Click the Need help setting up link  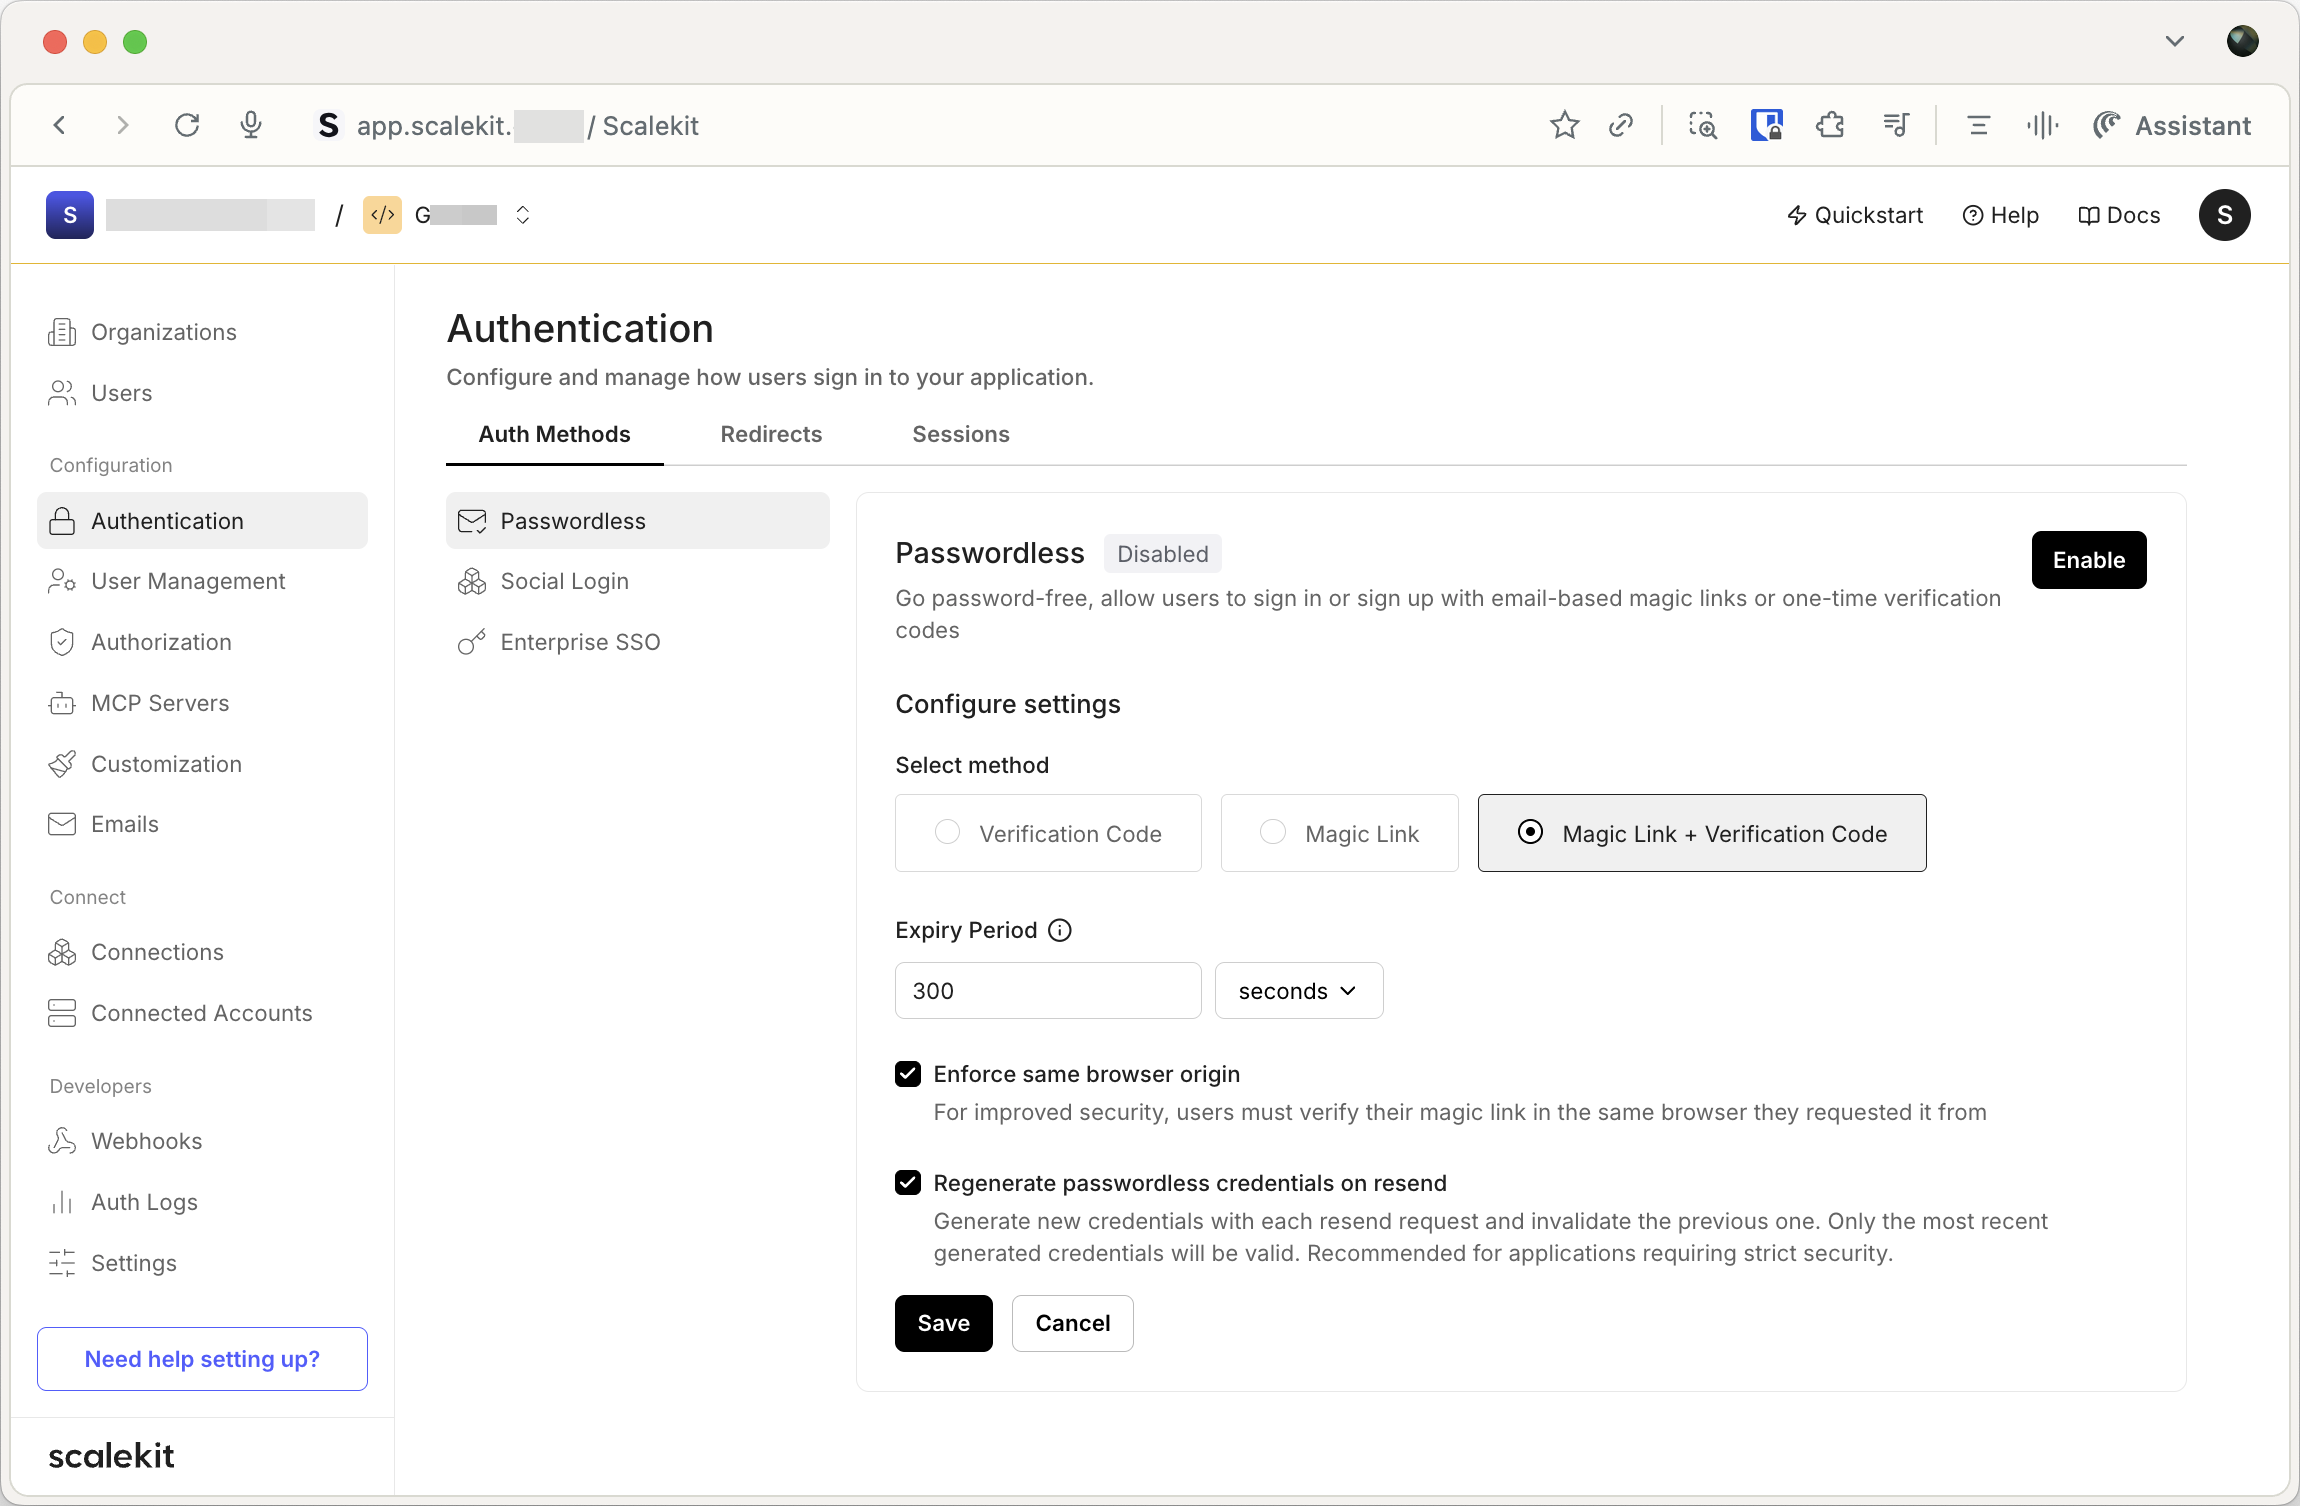pos(202,1359)
